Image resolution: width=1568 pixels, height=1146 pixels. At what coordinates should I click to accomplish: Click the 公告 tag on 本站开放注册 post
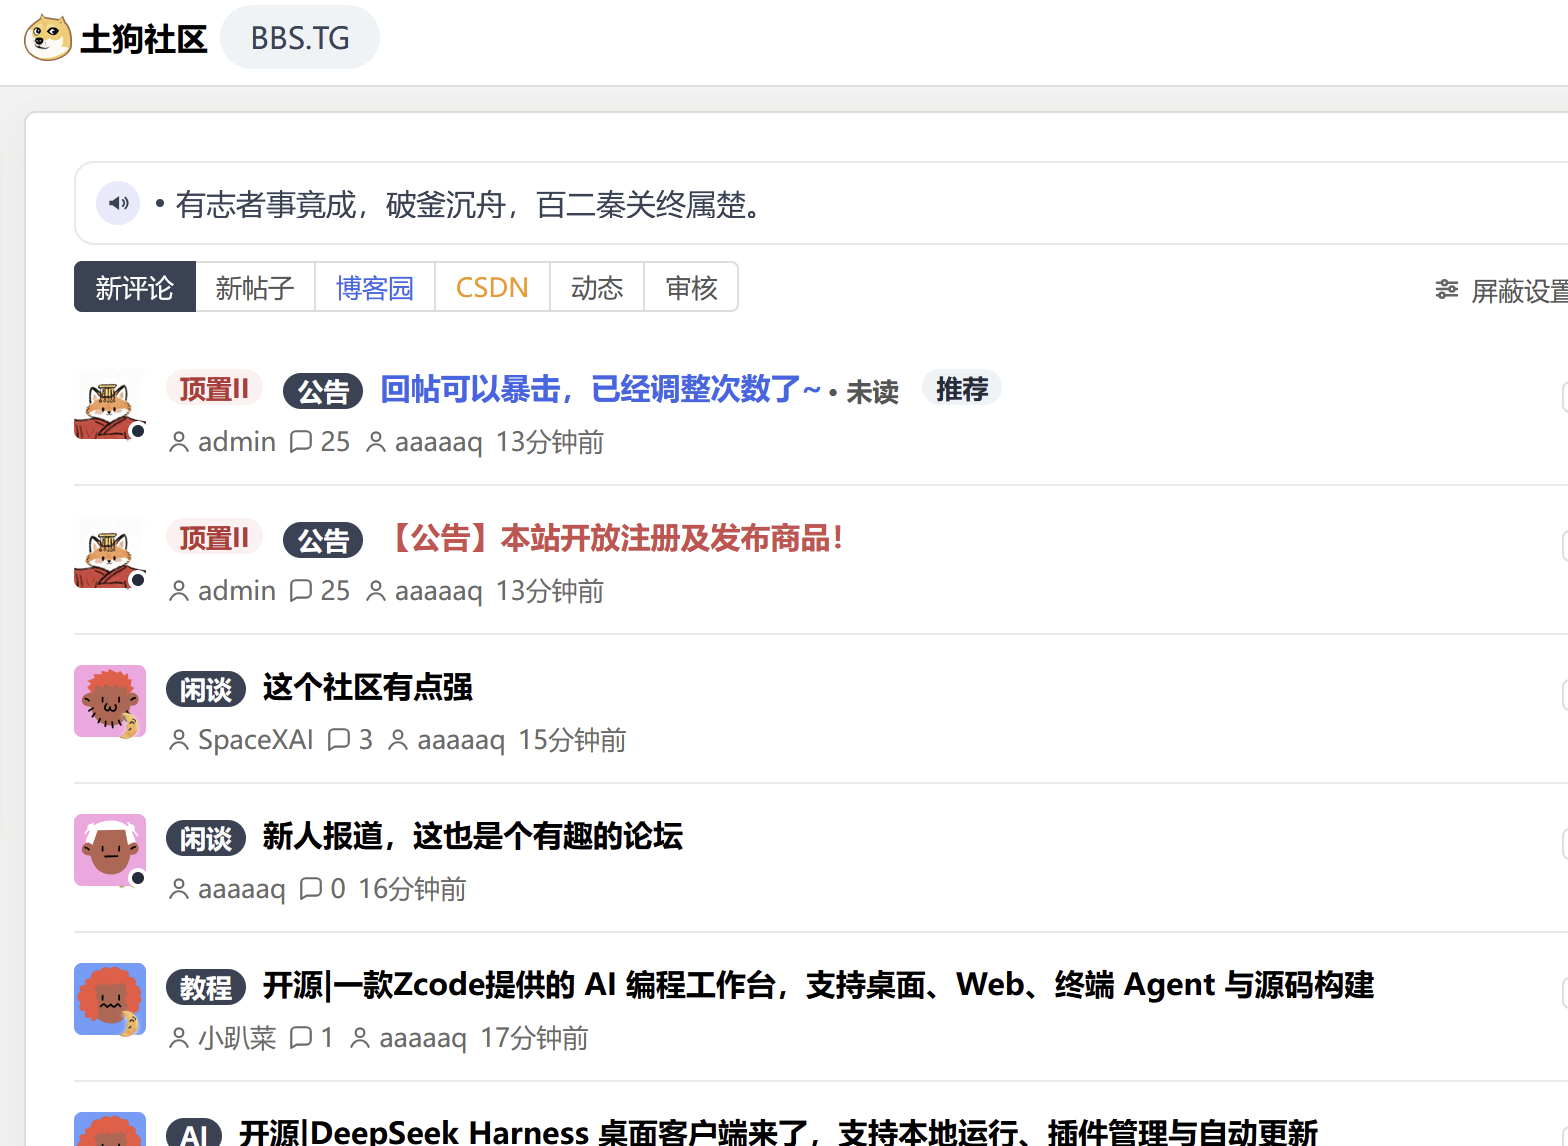323,539
